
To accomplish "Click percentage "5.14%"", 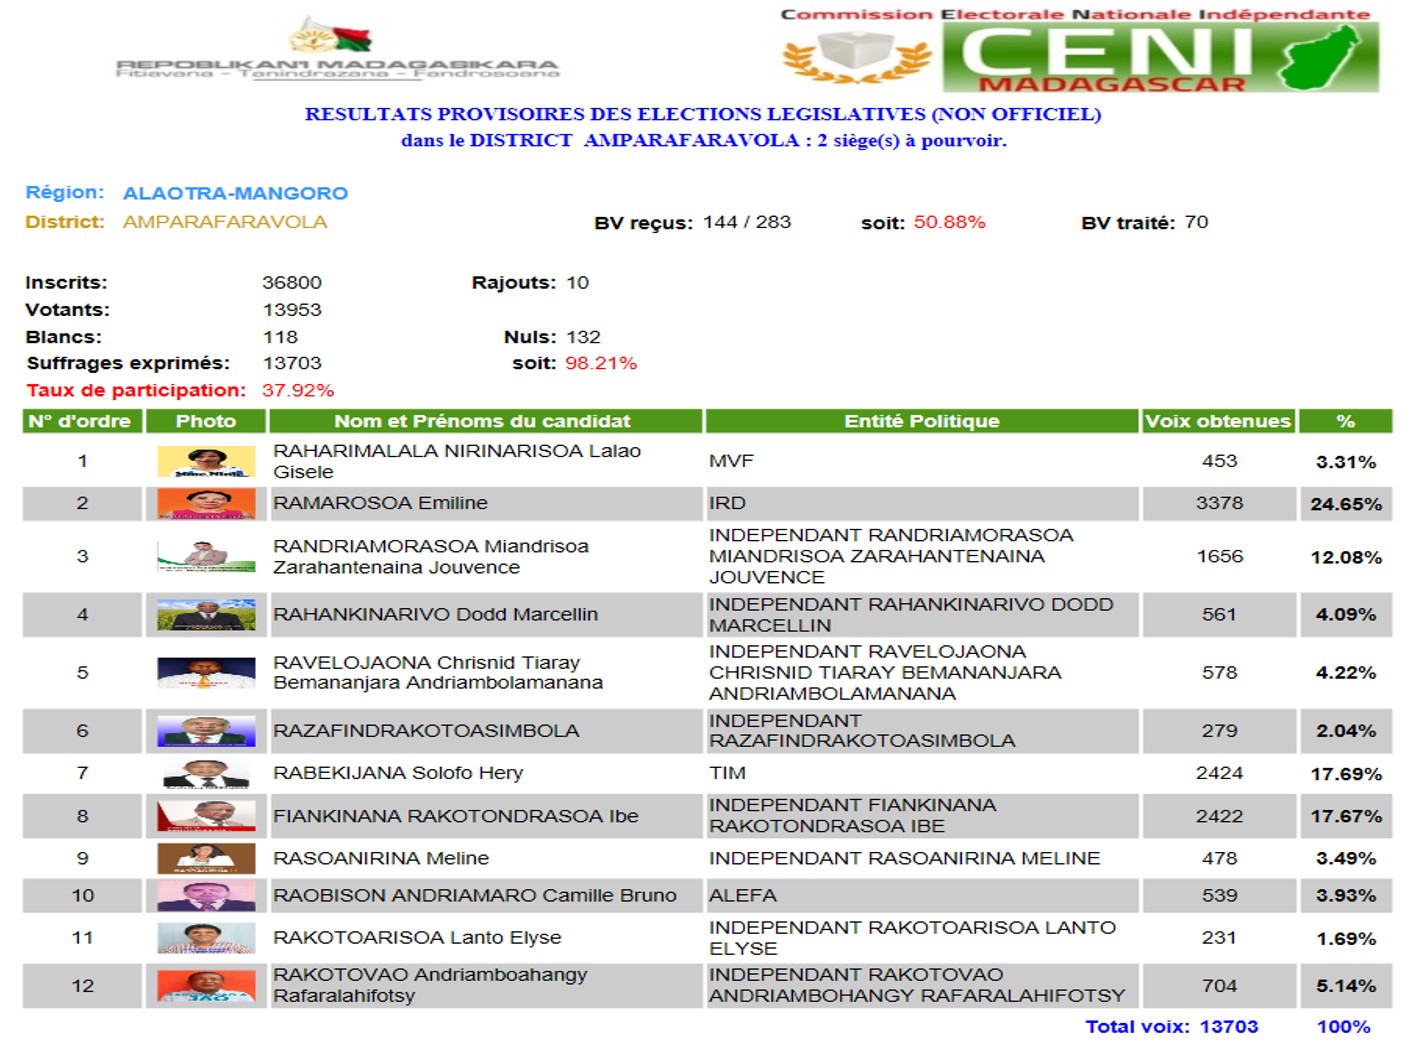I will click(x=1346, y=986).
